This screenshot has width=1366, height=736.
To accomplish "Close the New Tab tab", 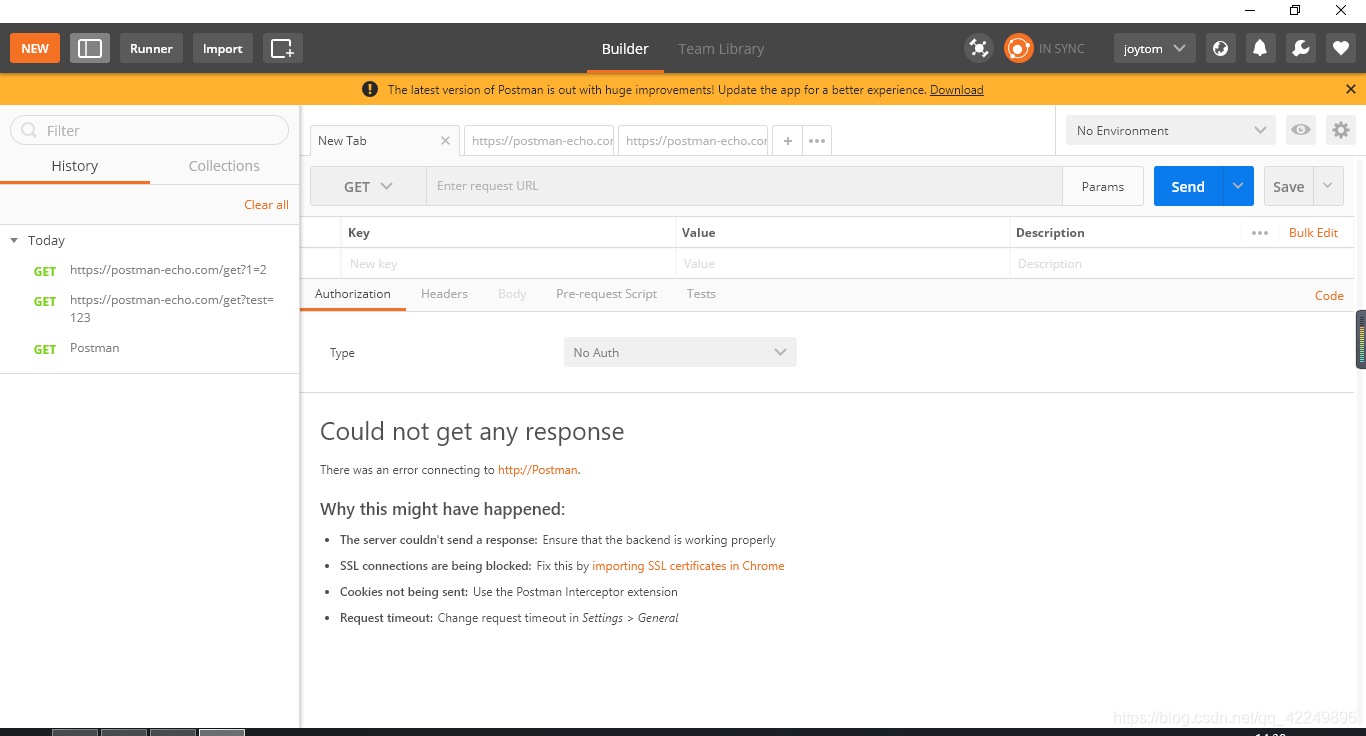I will (445, 141).
